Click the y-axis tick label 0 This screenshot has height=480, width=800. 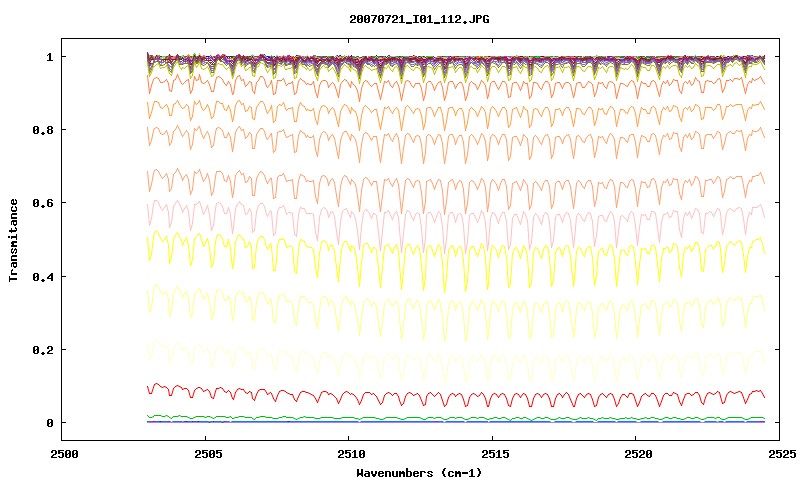point(49,423)
